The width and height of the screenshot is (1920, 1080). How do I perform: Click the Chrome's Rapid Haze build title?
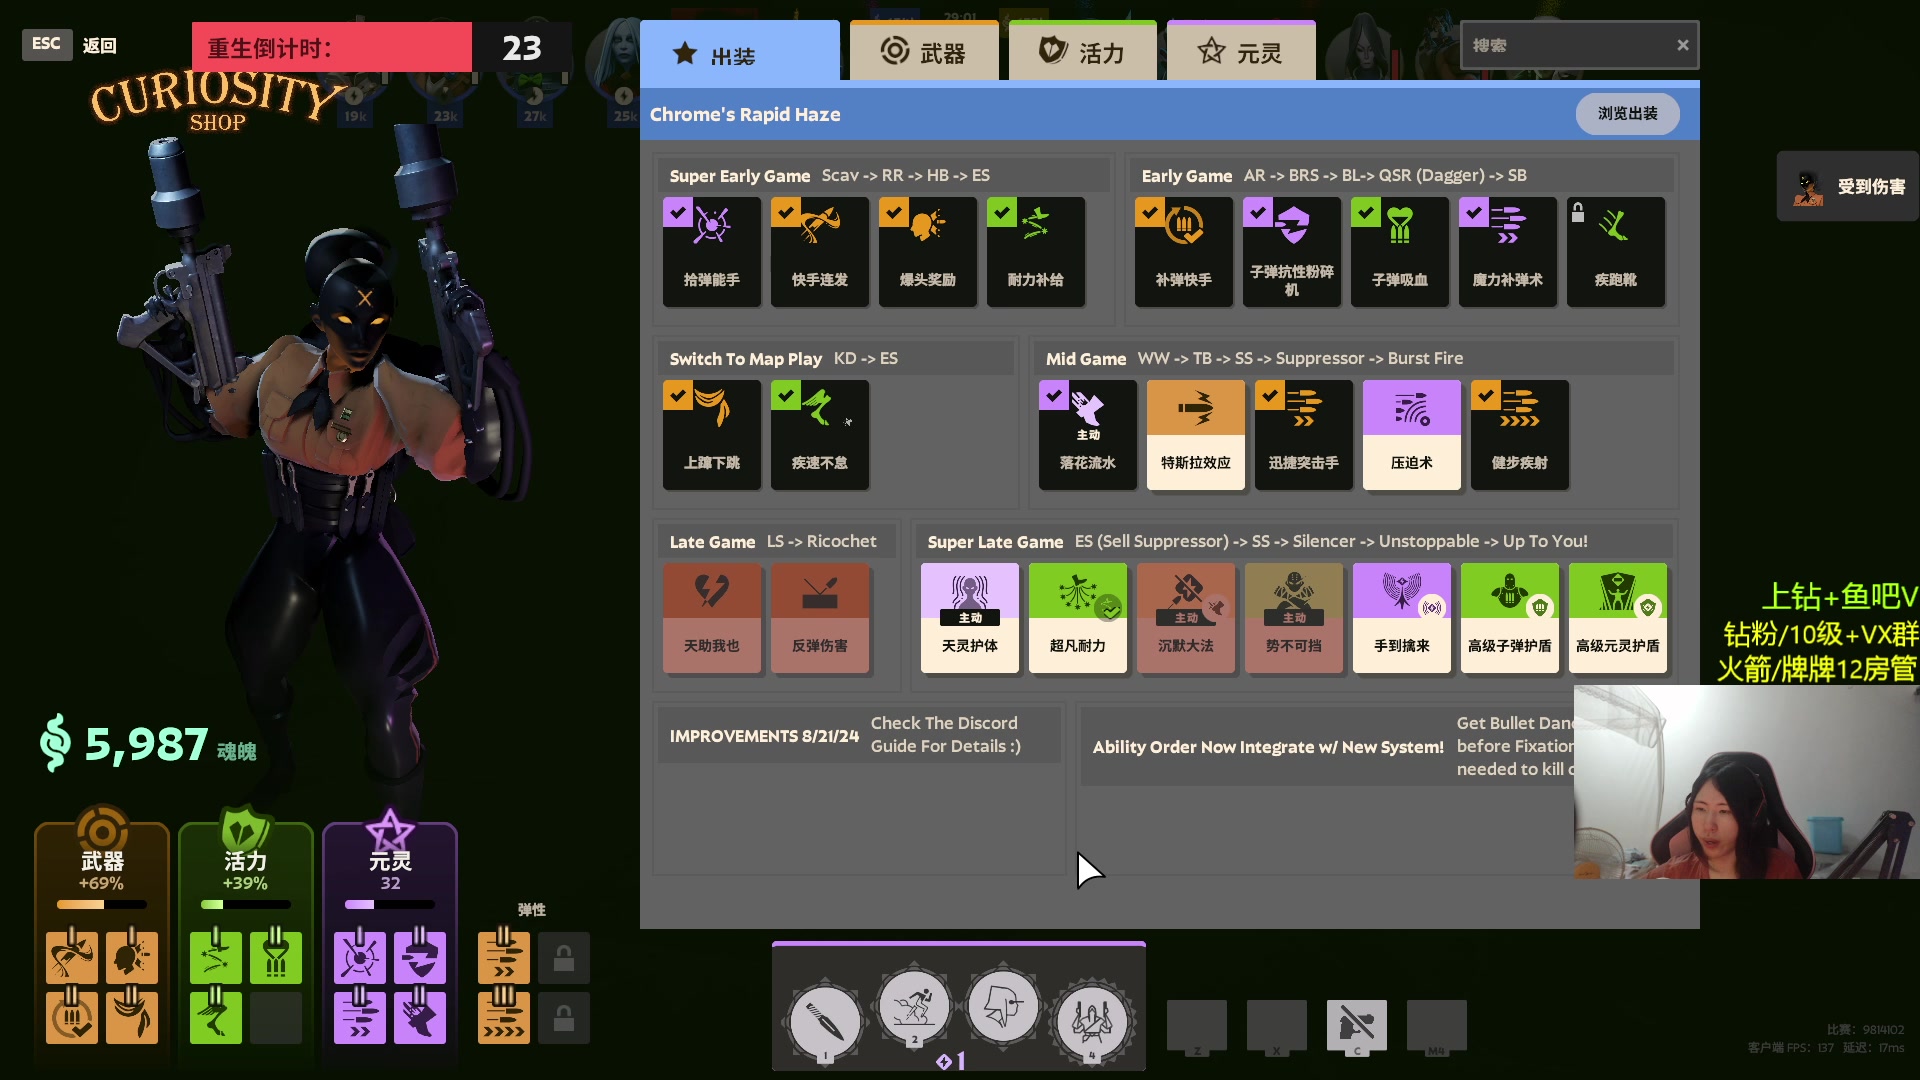[x=745, y=114]
